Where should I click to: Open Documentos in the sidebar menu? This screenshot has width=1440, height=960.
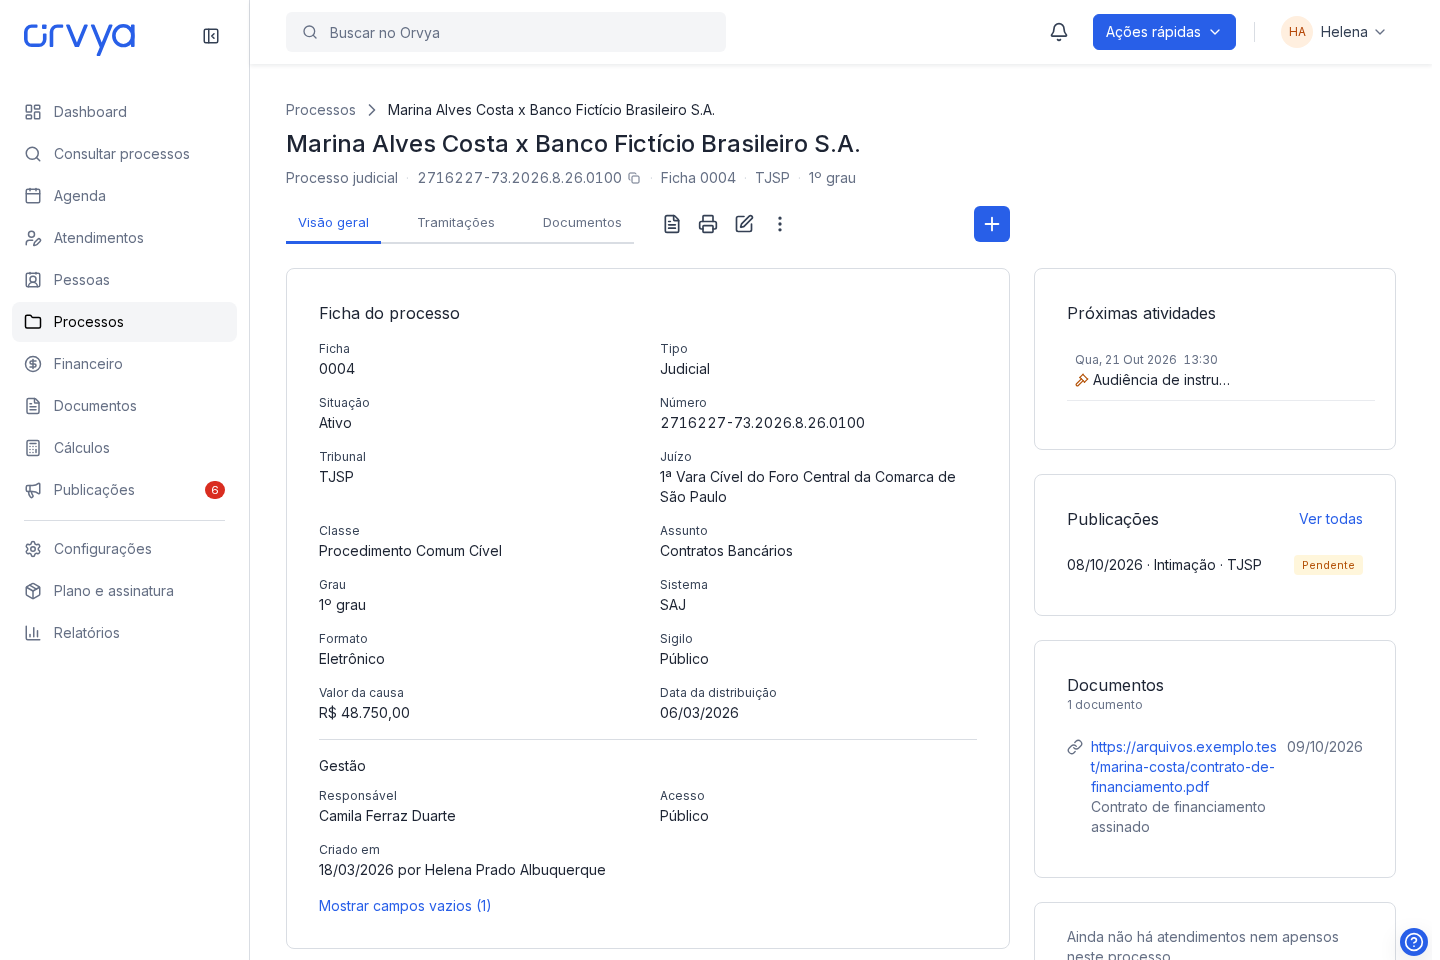tap(124, 406)
